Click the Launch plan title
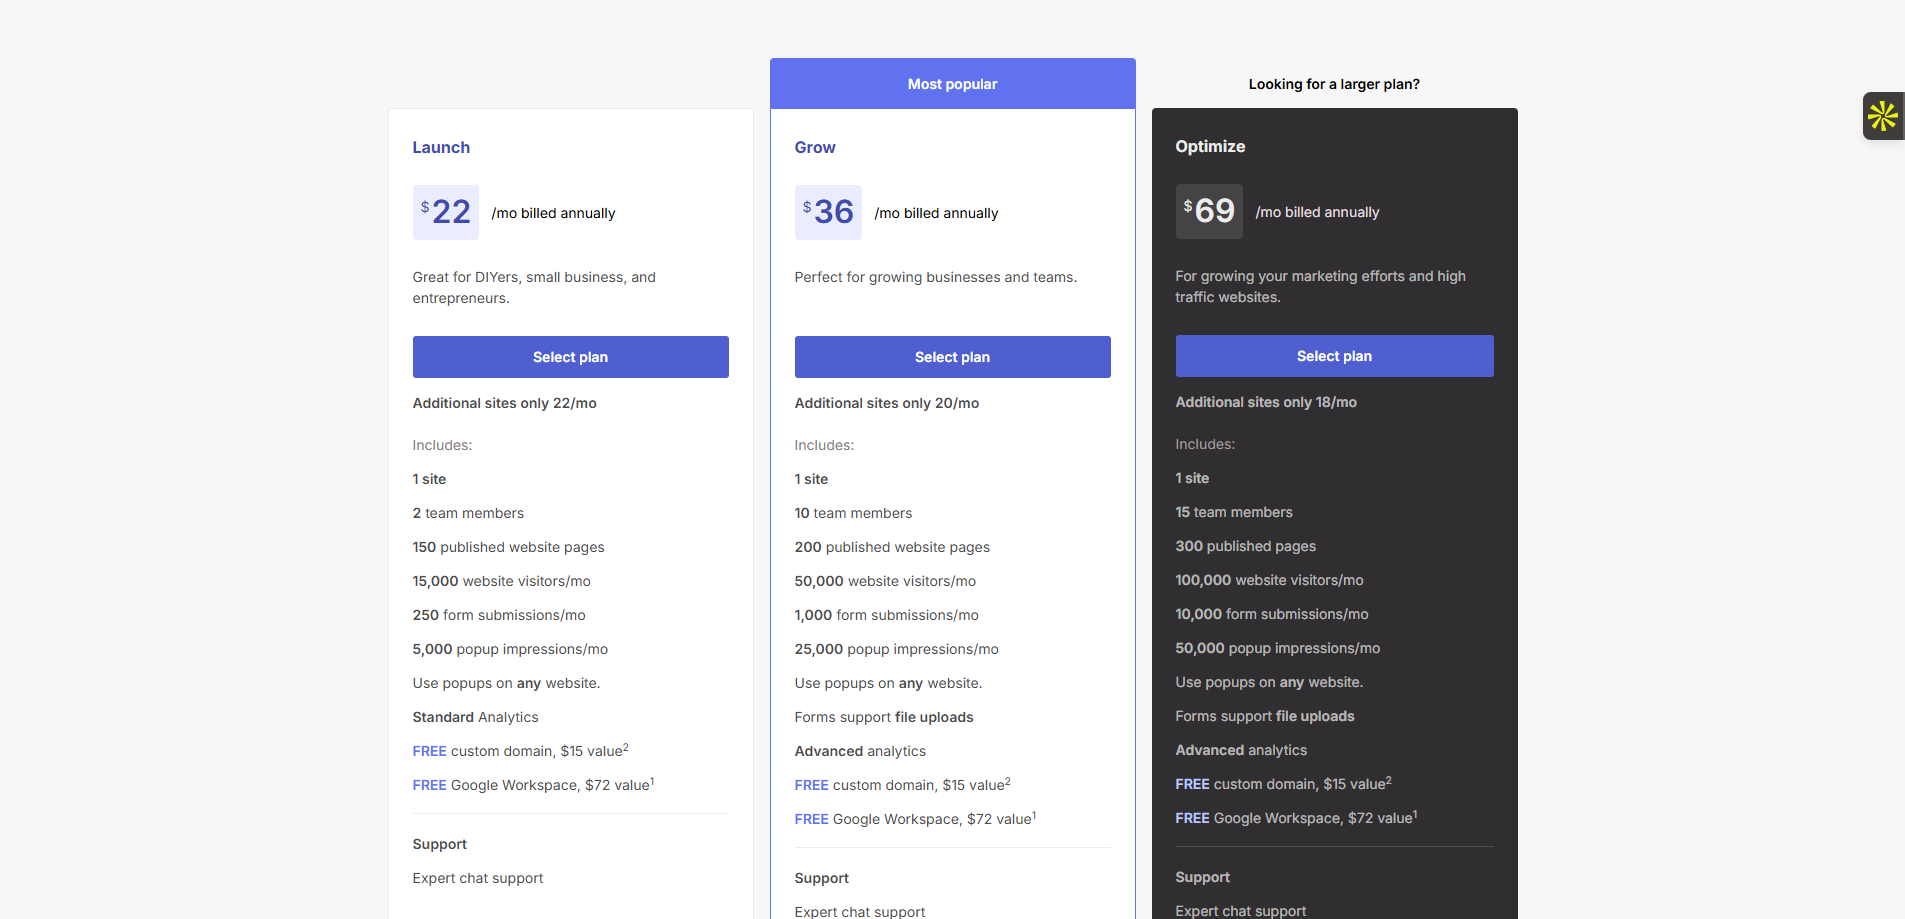The width and height of the screenshot is (1905, 919). tap(441, 147)
